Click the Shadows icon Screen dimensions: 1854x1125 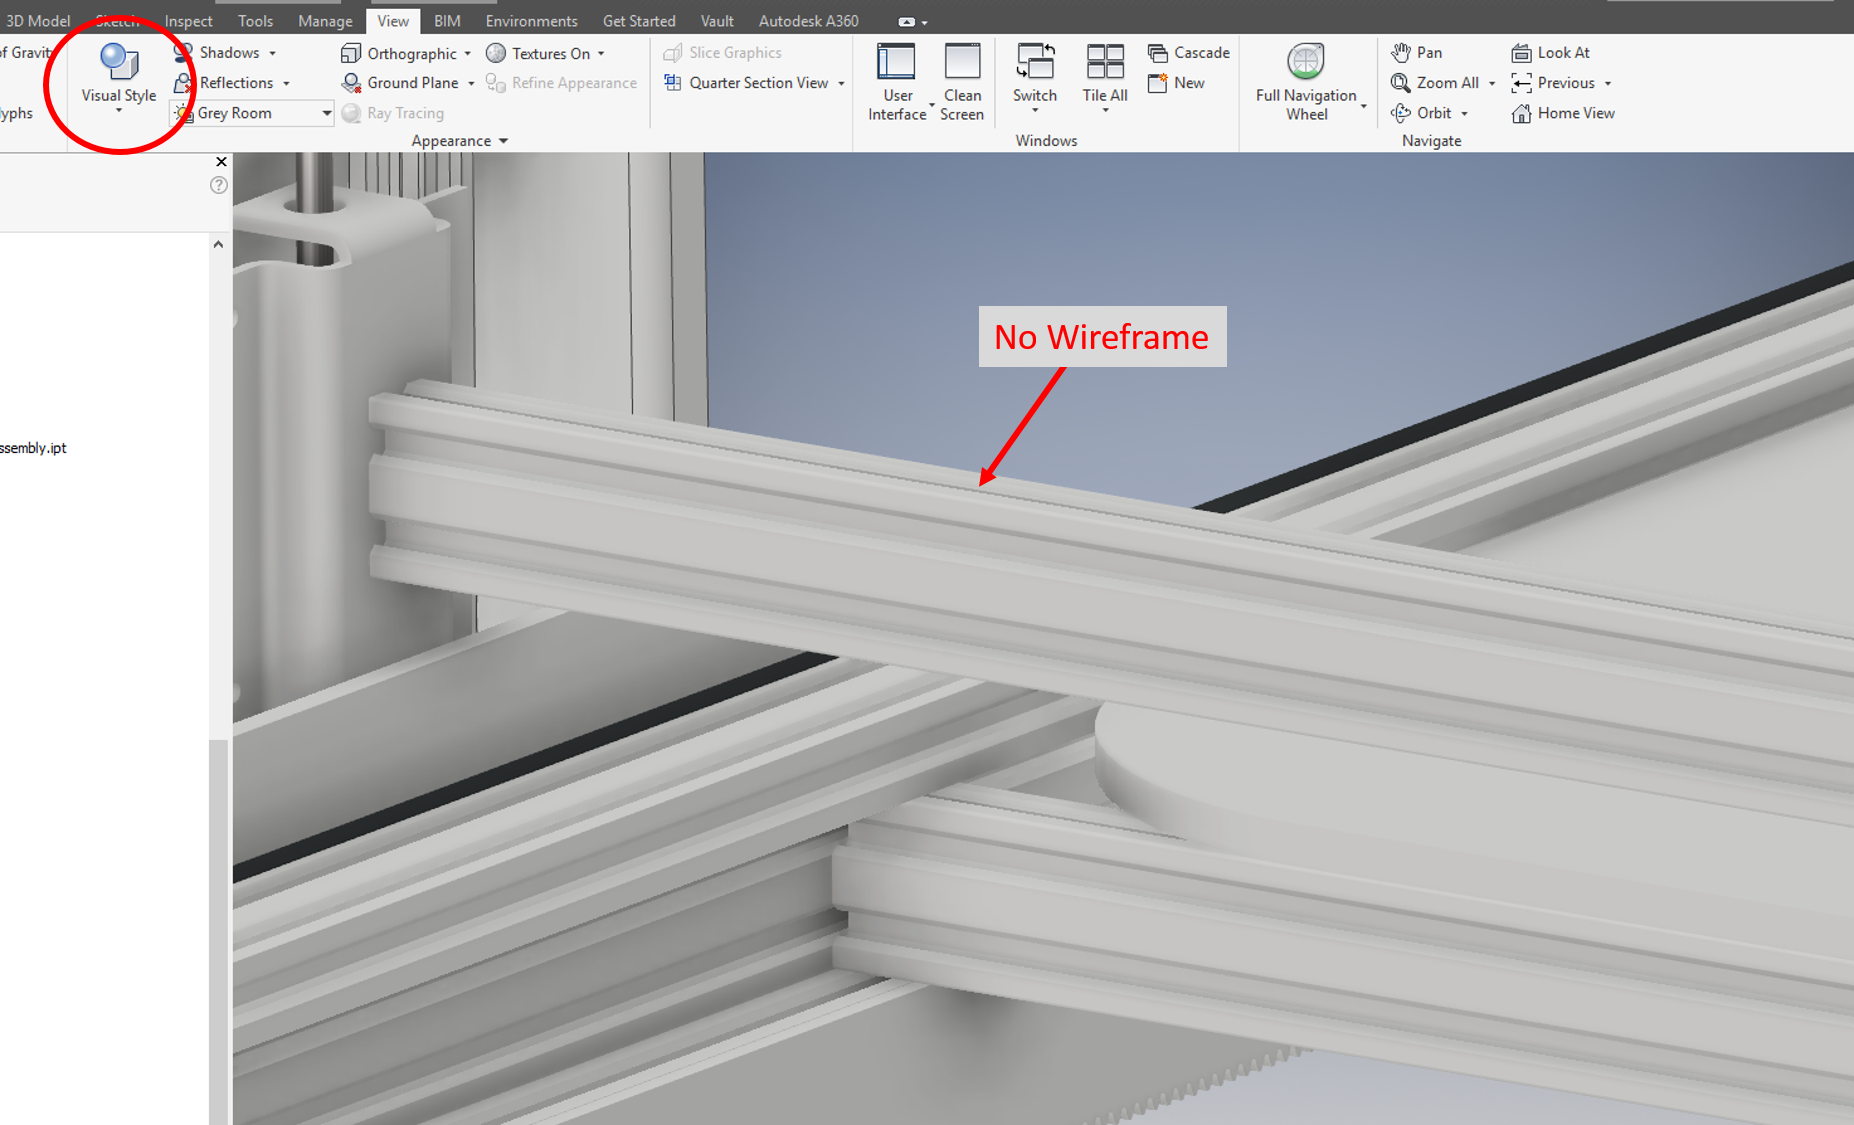click(183, 52)
